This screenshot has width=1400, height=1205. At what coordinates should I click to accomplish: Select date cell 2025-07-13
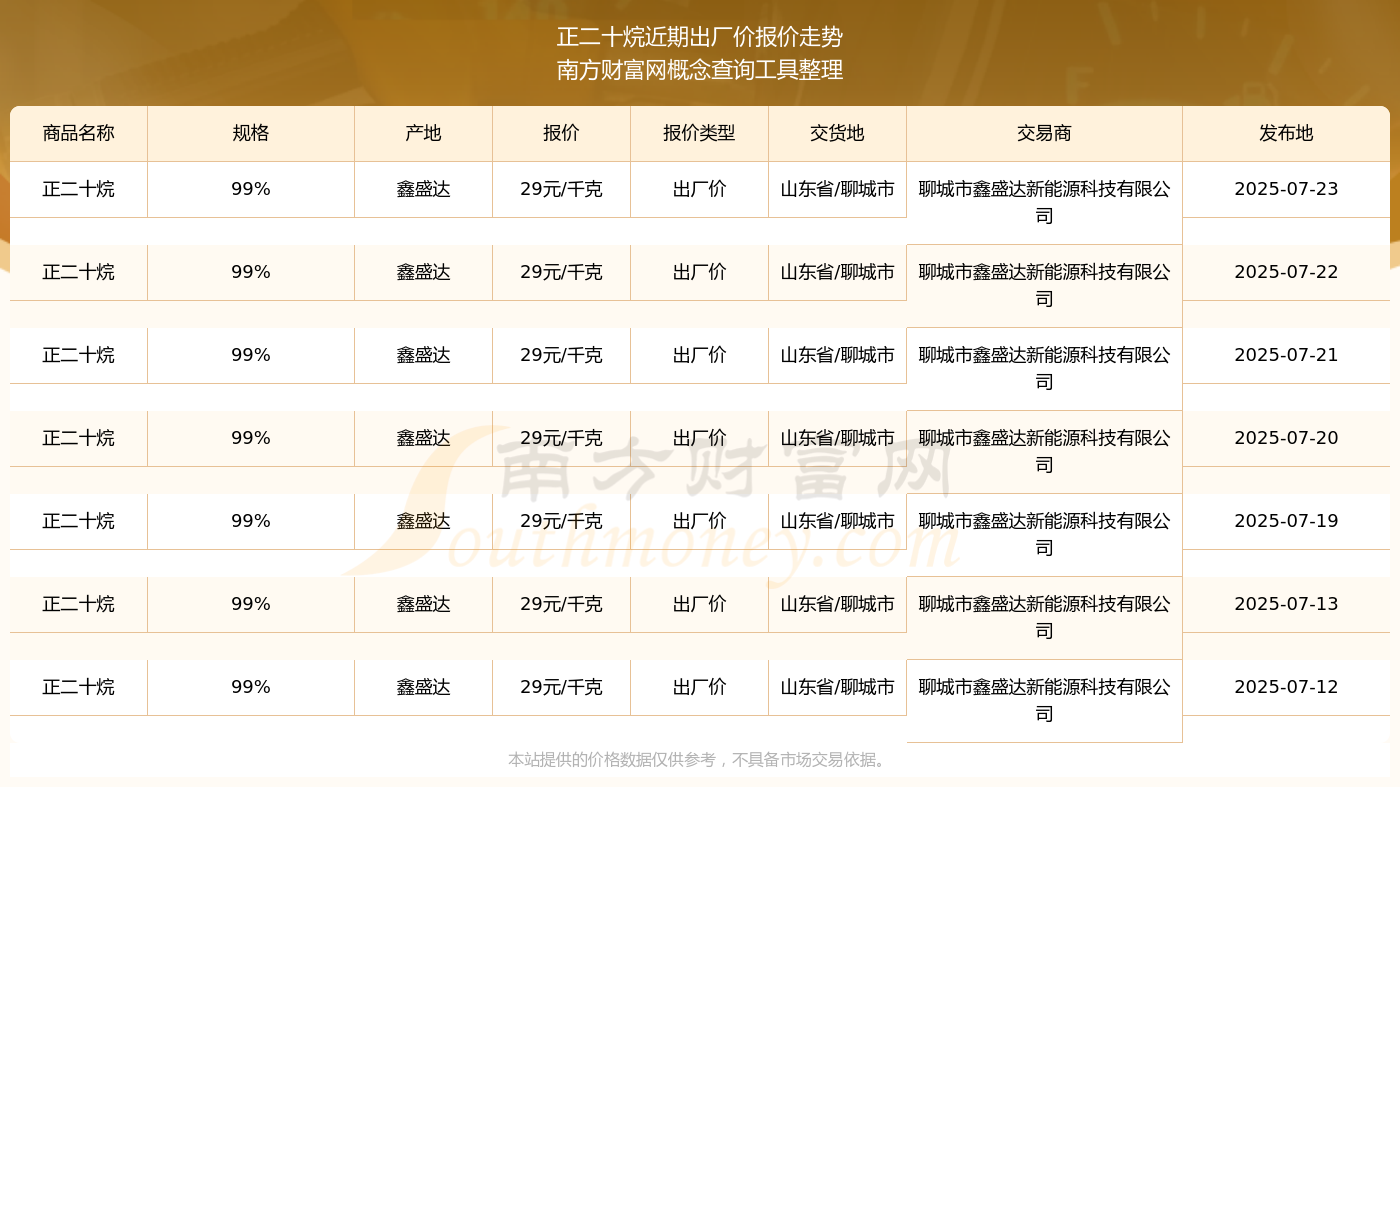(x=1287, y=604)
